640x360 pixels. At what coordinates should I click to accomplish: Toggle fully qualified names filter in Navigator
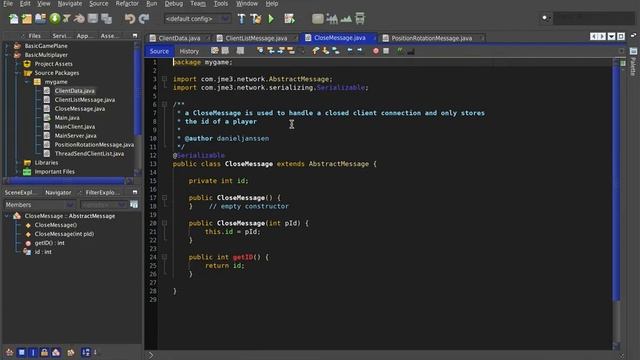(71, 352)
